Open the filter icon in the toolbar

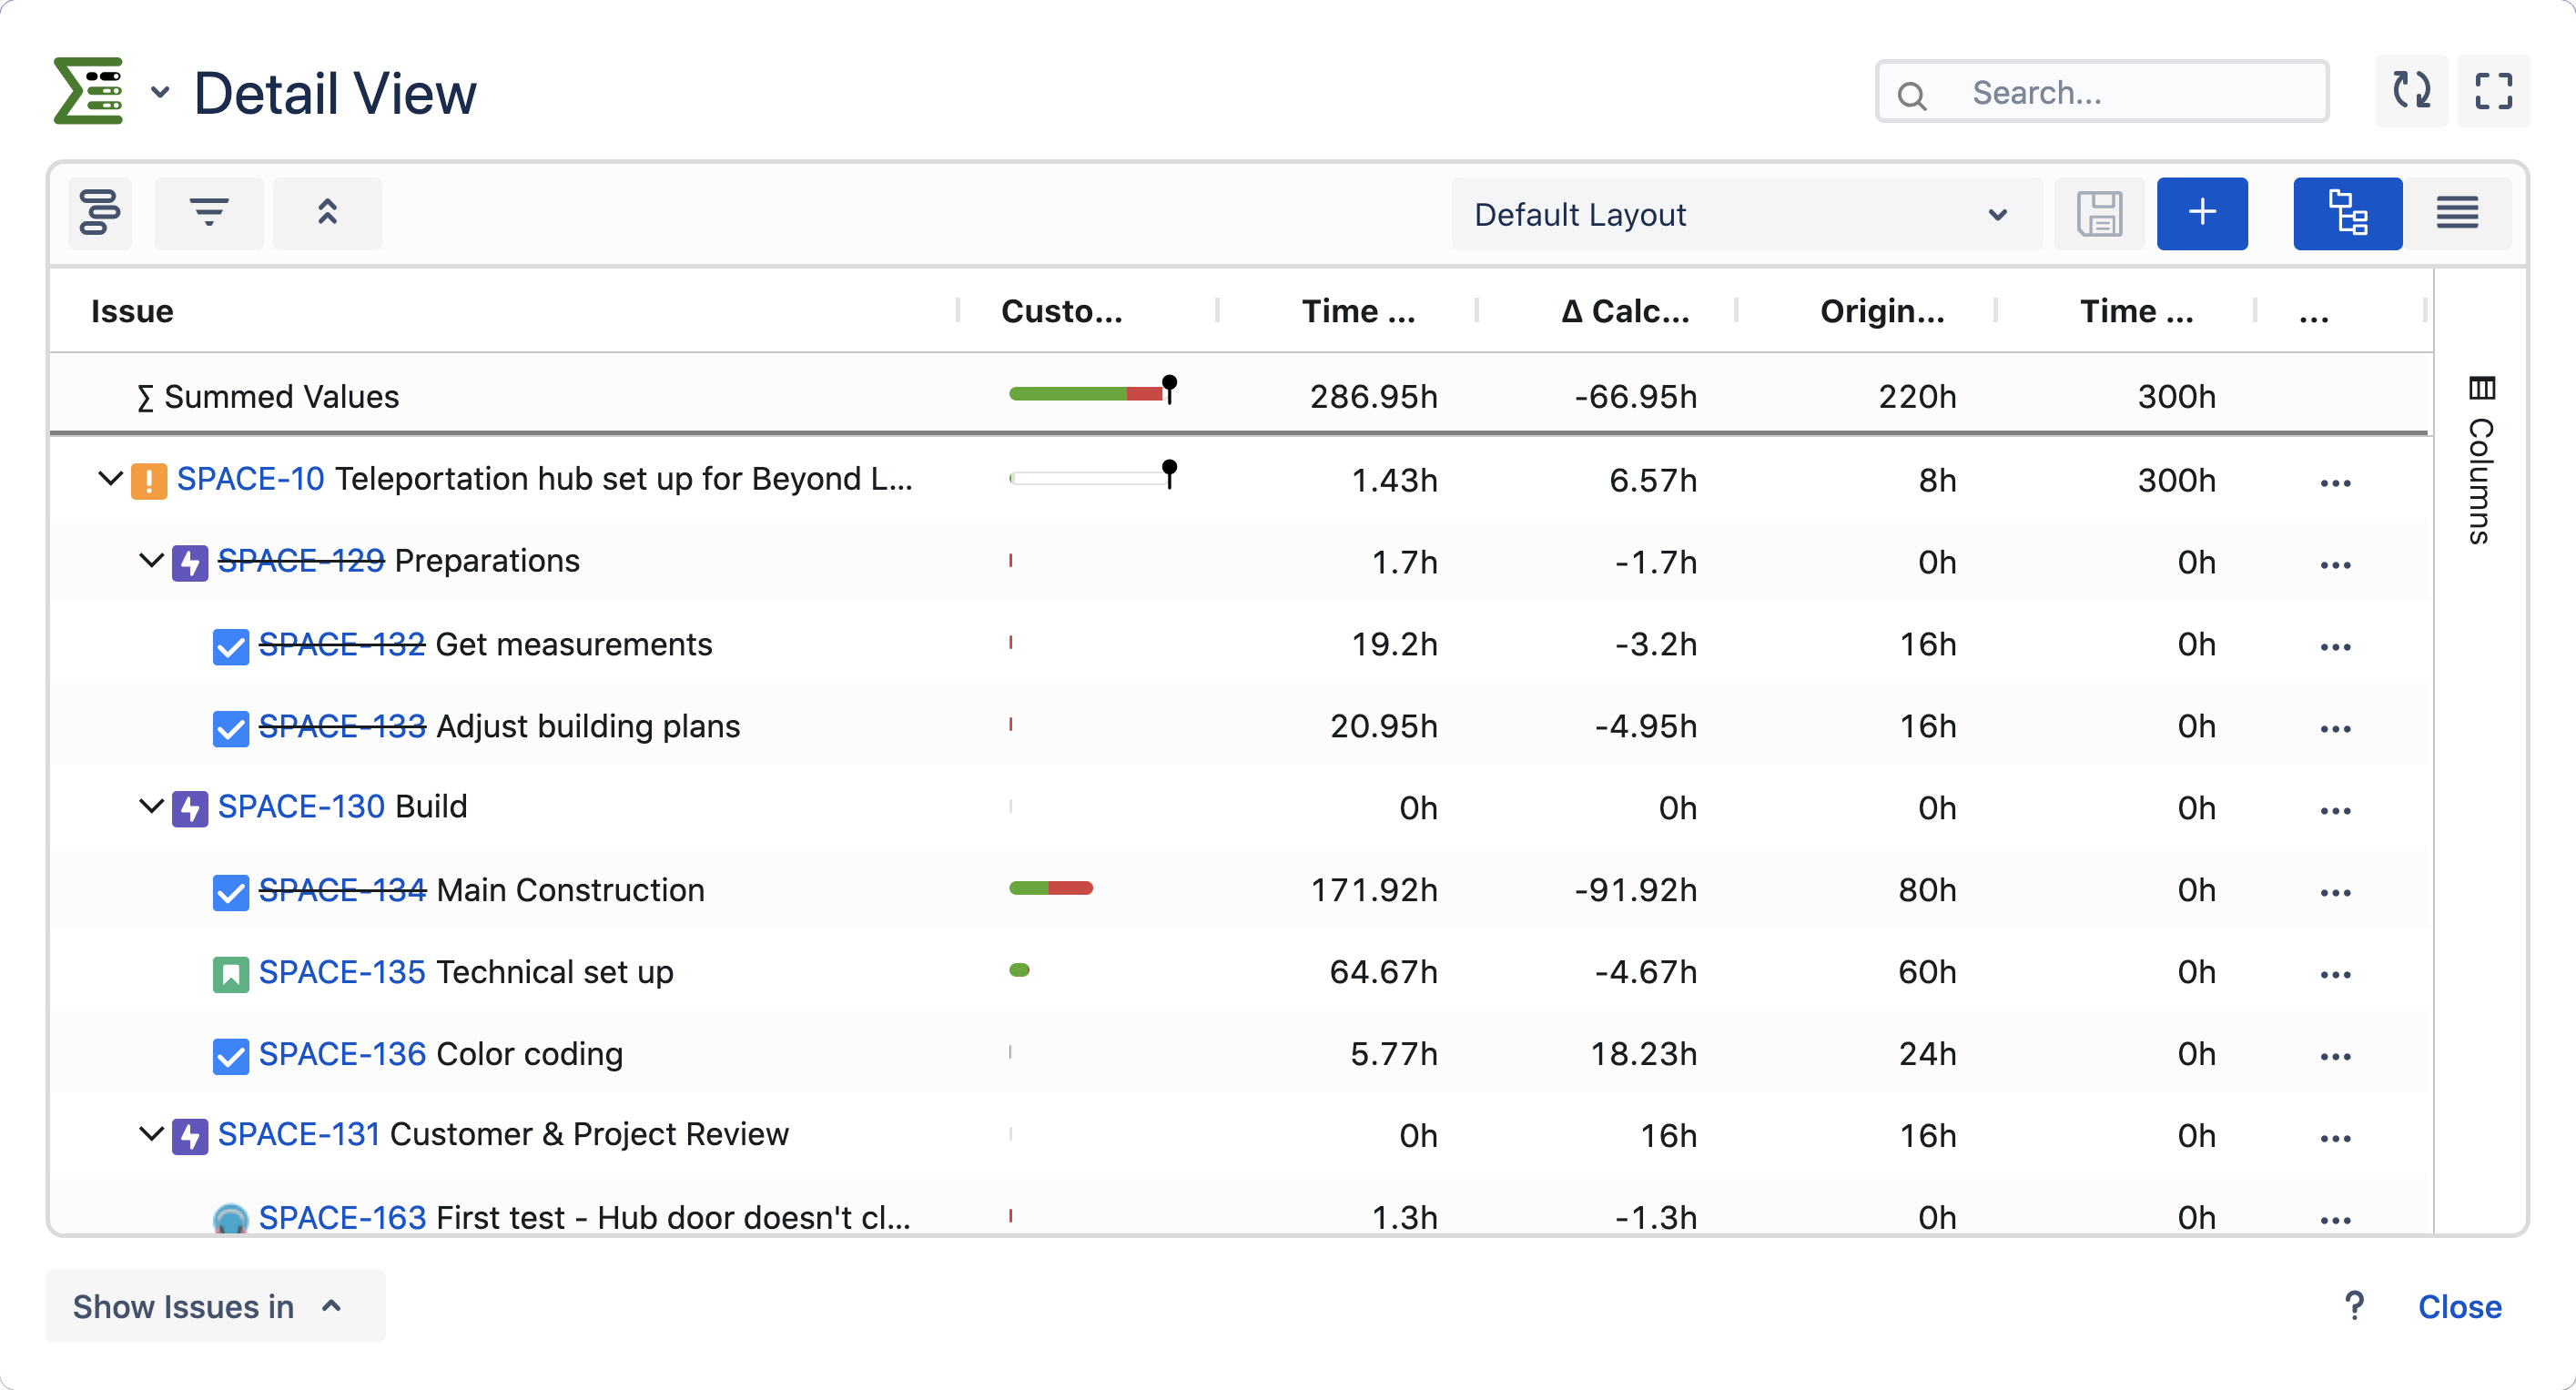(x=208, y=213)
